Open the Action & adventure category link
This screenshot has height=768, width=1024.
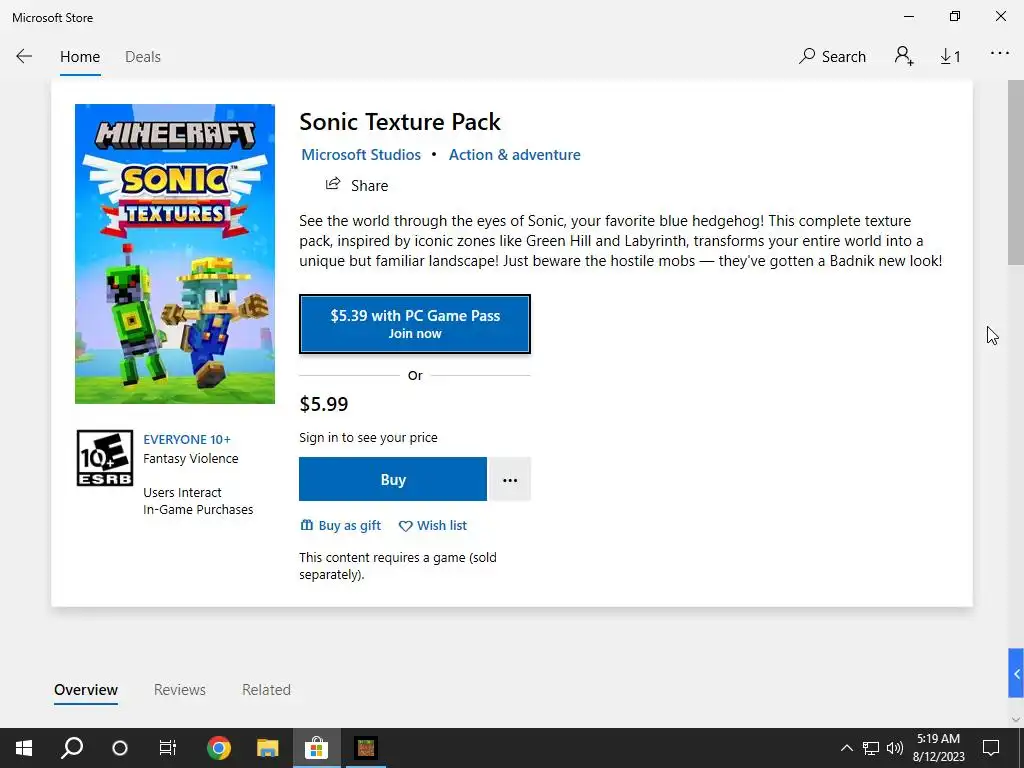point(515,155)
